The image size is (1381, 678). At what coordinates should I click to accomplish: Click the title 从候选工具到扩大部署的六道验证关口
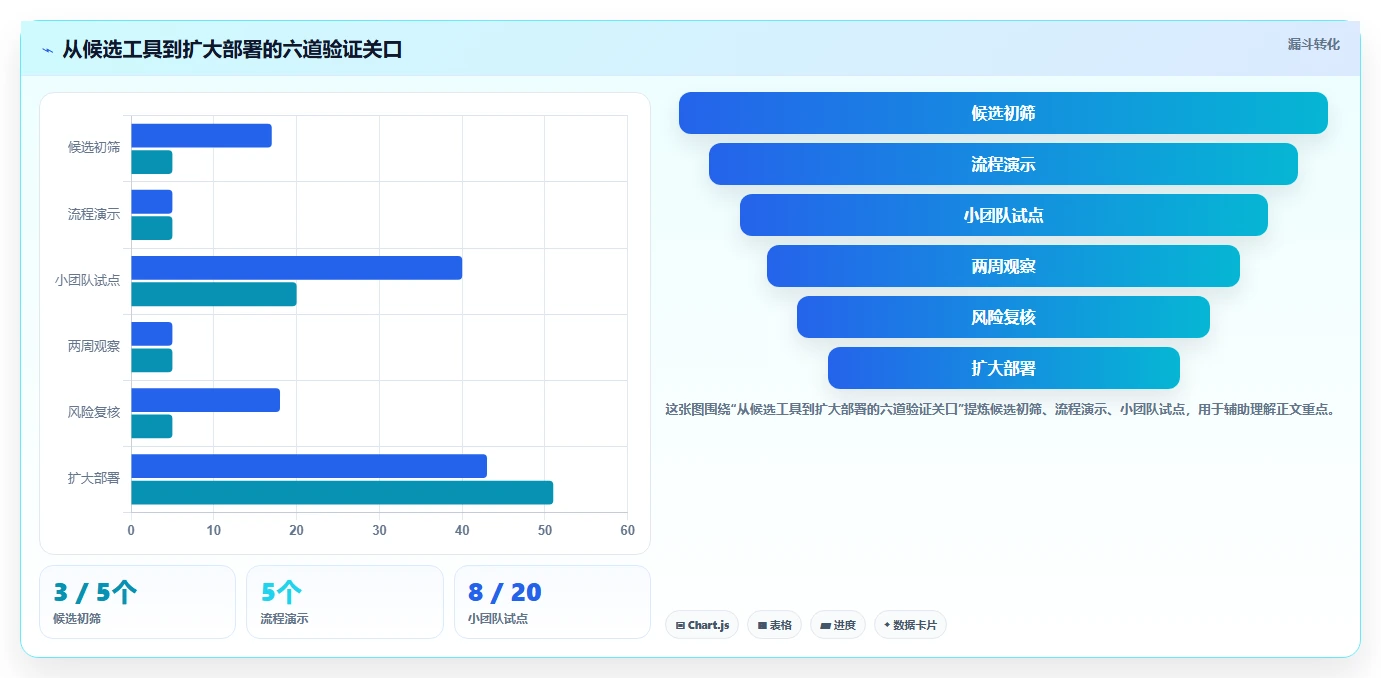point(232,49)
